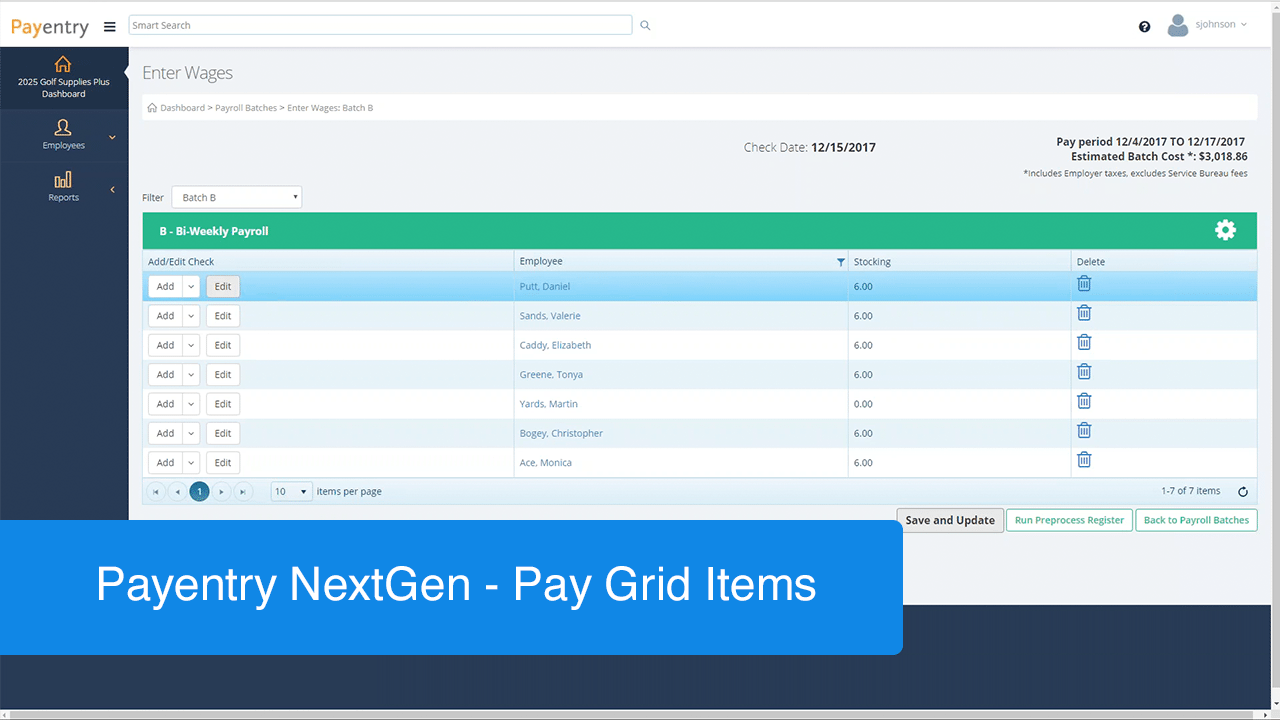This screenshot has height=720, width=1280.
Task: Delete Caddy, Elizabeth row with trash icon
Action: (x=1084, y=342)
